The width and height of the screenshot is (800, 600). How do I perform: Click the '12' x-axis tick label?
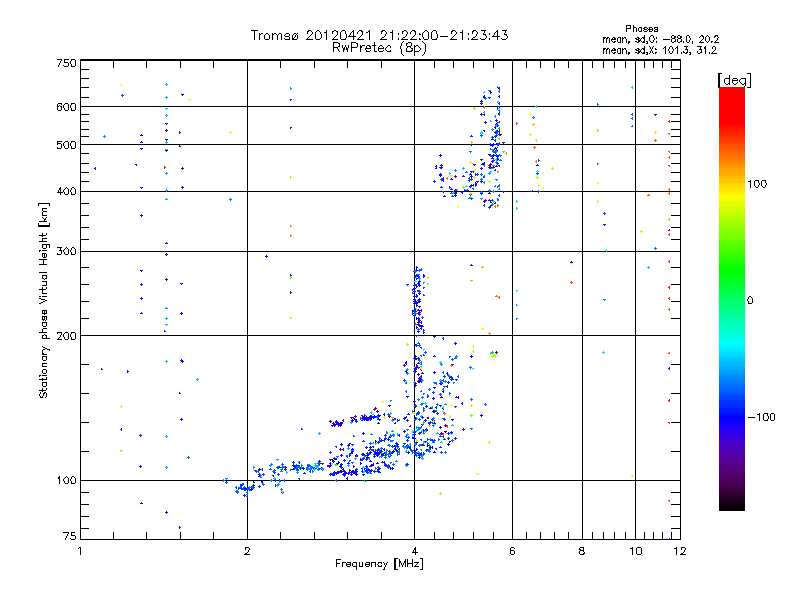[680, 551]
